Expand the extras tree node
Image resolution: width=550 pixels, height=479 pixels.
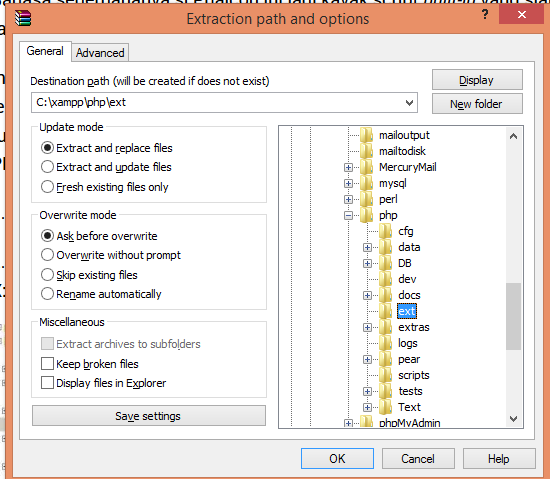tap(367, 328)
